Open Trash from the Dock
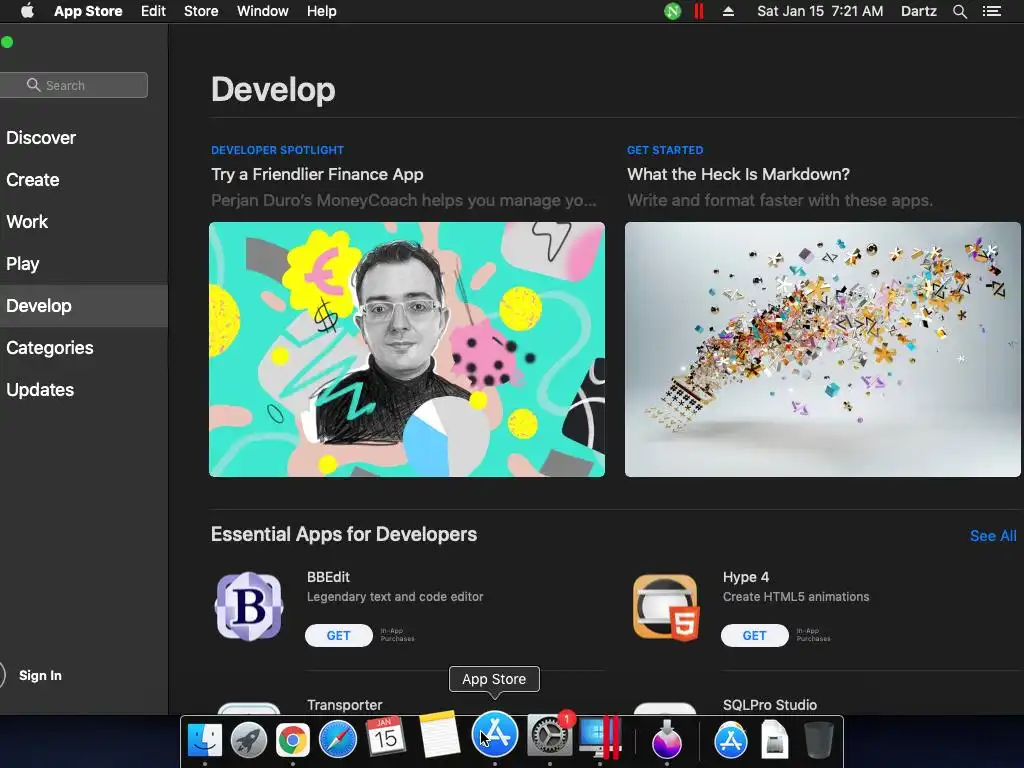The height and width of the screenshot is (768, 1024). (x=818, y=740)
